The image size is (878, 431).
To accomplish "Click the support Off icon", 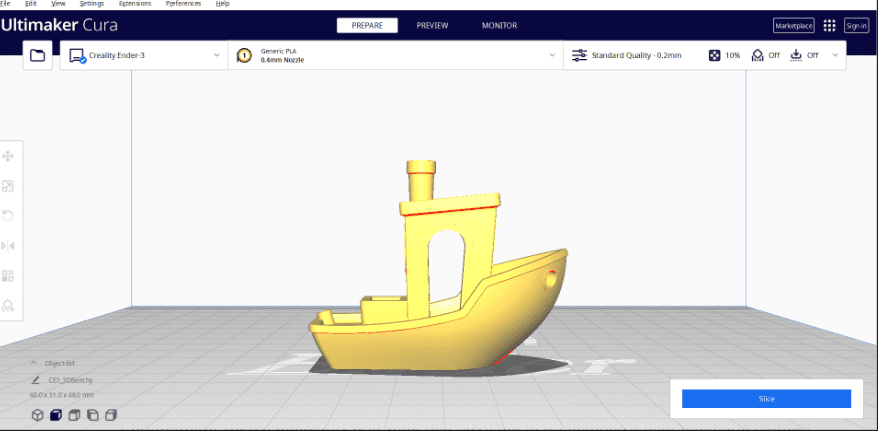I will coord(758,55).
